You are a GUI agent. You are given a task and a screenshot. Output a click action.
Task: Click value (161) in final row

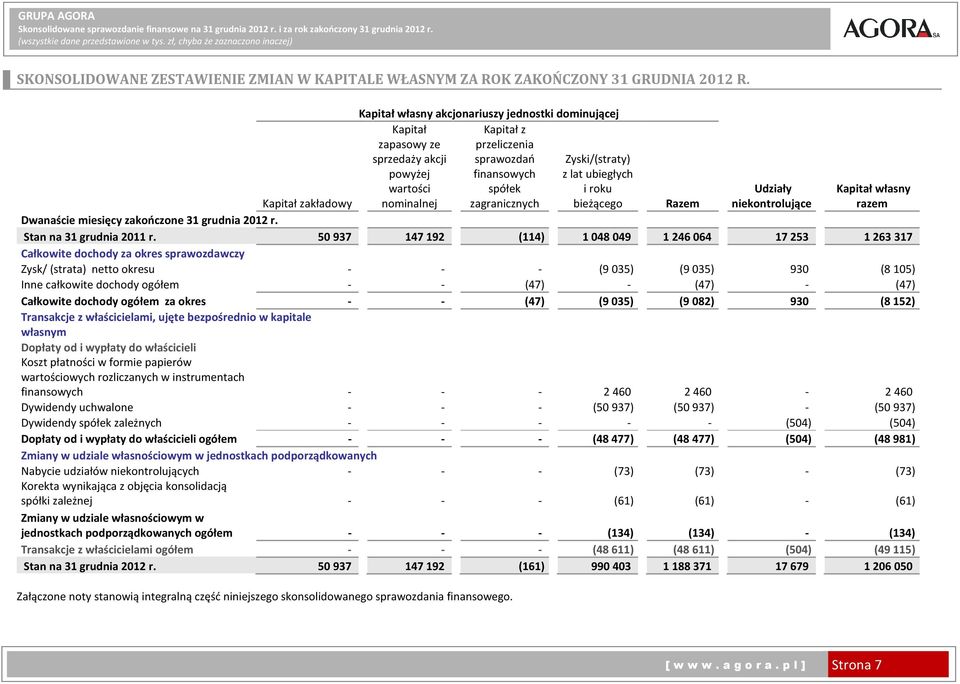point(531,566)
